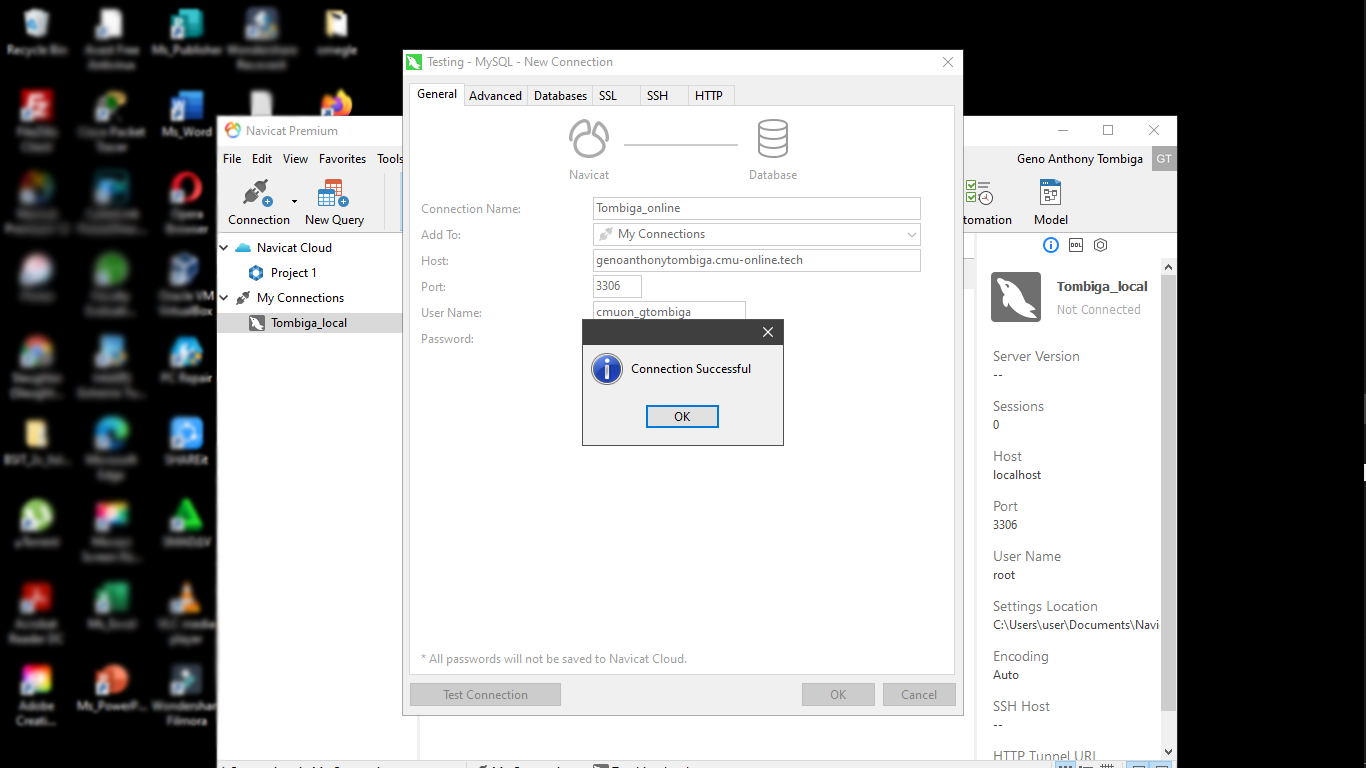1366x768 pixels.
Task: Select the info icon in the properties pane
Action: click(1051, 245)
